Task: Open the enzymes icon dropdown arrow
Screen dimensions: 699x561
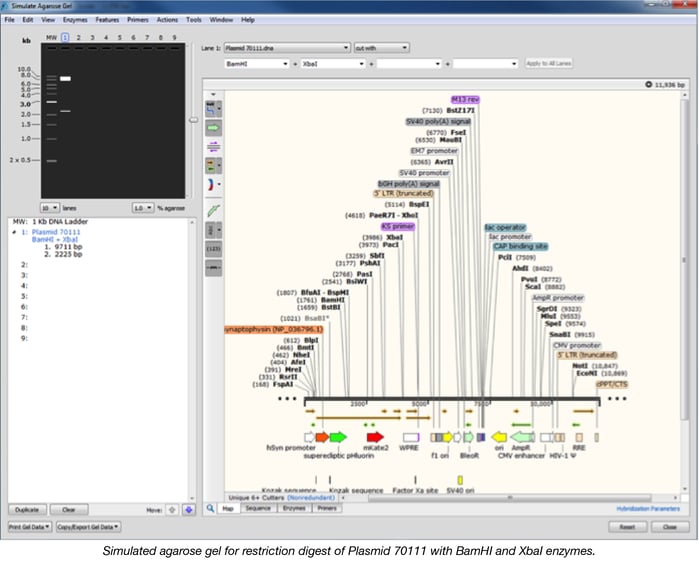Action: [219, 109]
